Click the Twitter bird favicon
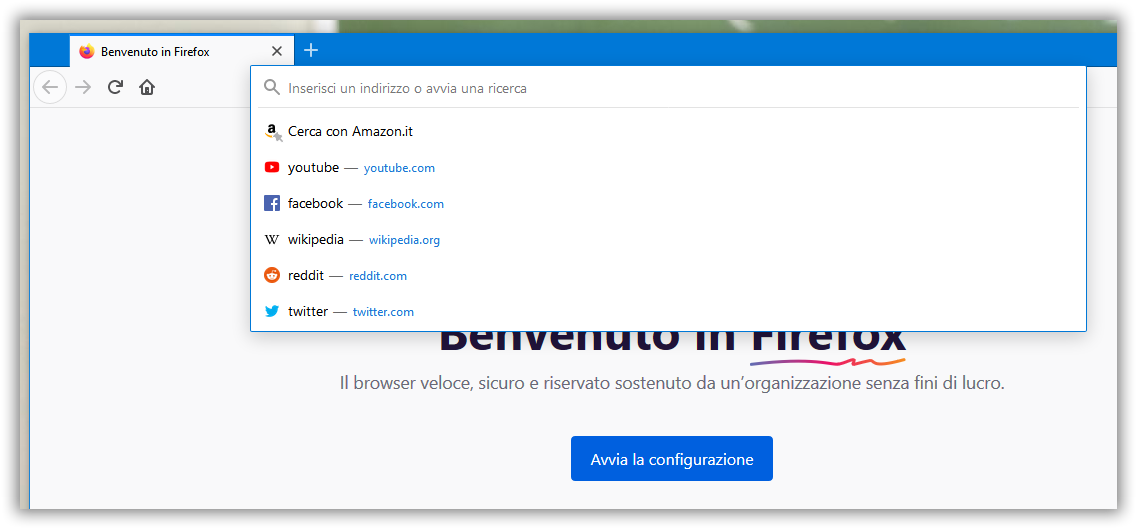This screenshot has height=529, width=1137. [x=272, y=312]
